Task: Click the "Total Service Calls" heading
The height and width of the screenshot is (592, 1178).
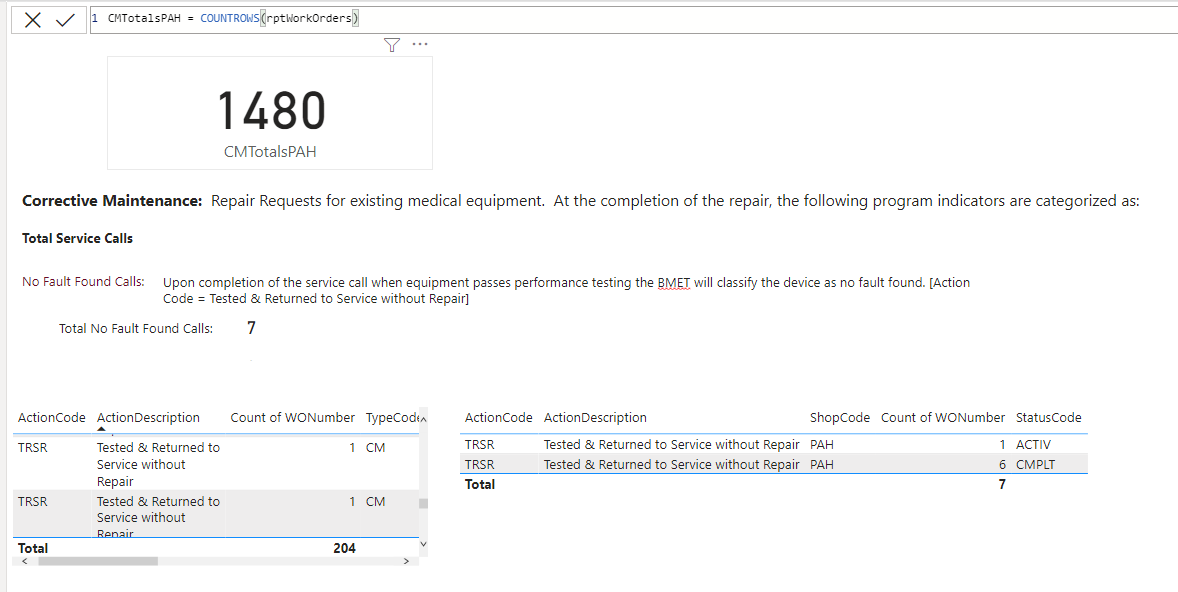Action: 77,238
